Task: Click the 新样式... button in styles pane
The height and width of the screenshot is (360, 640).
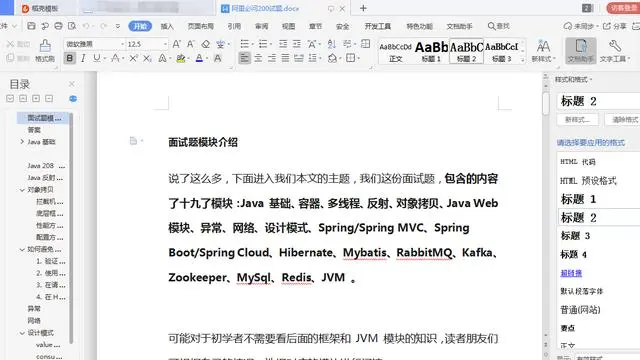Action: tap(578, 120)
